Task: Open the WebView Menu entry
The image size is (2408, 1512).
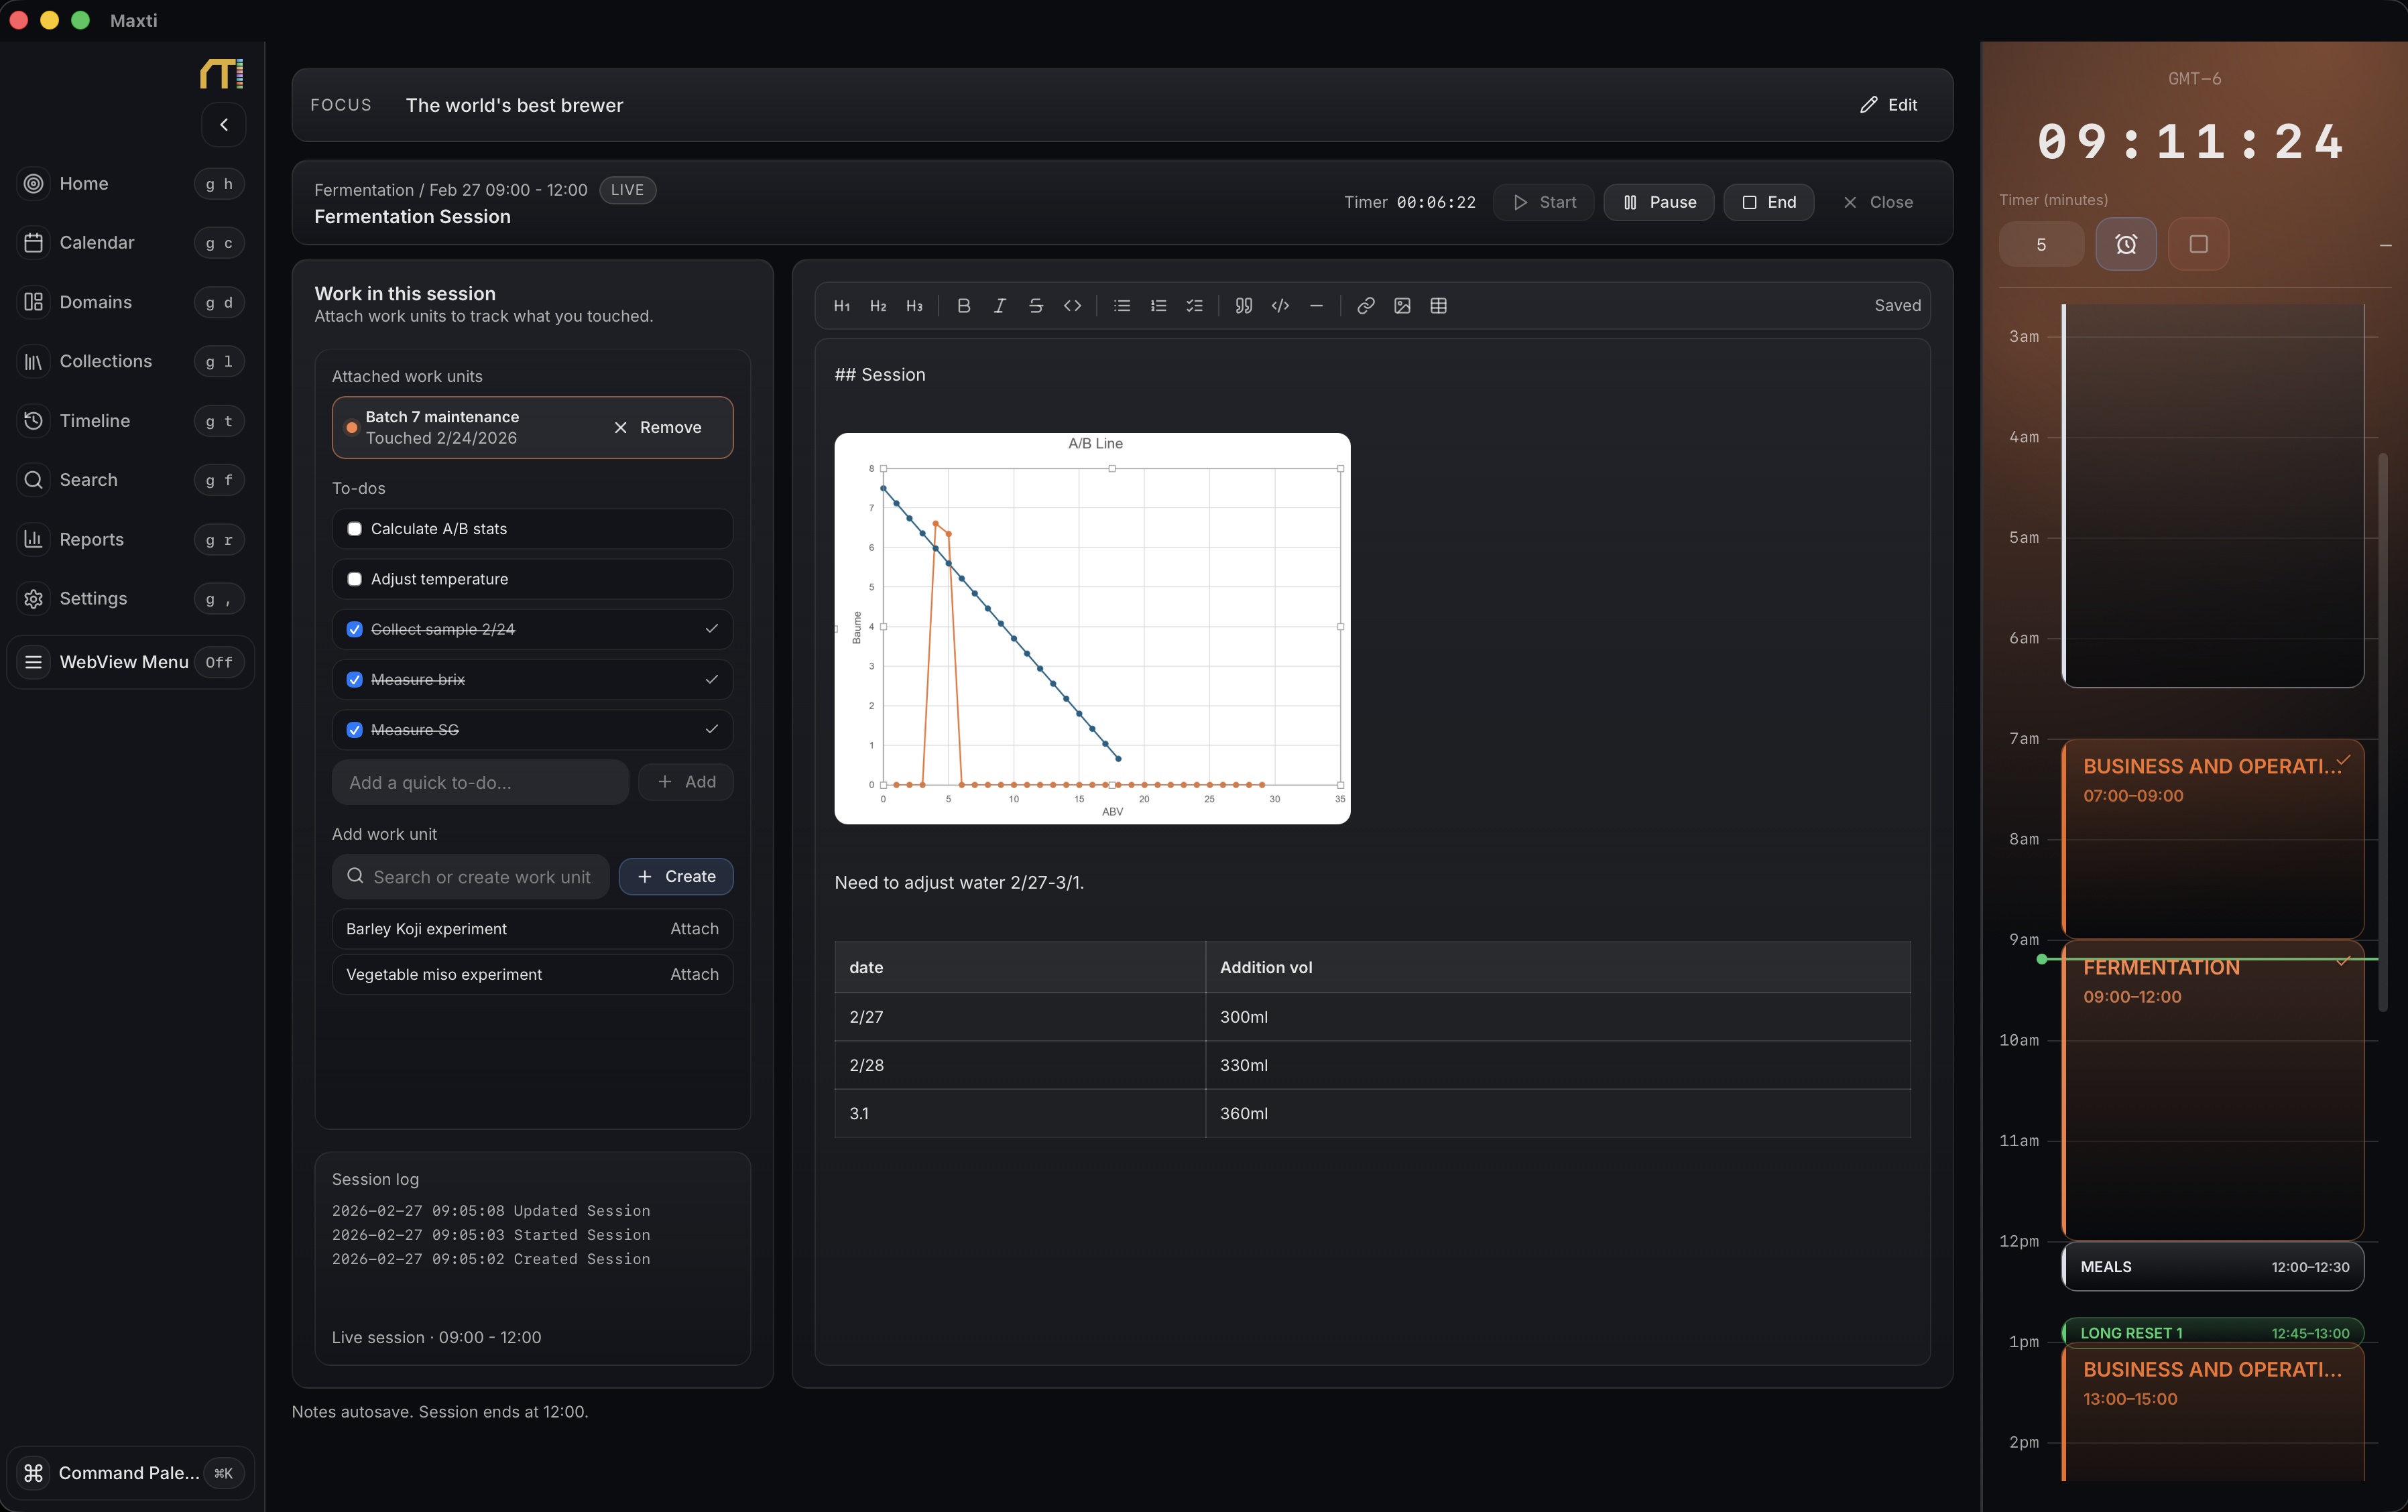Action: [123, 661]
